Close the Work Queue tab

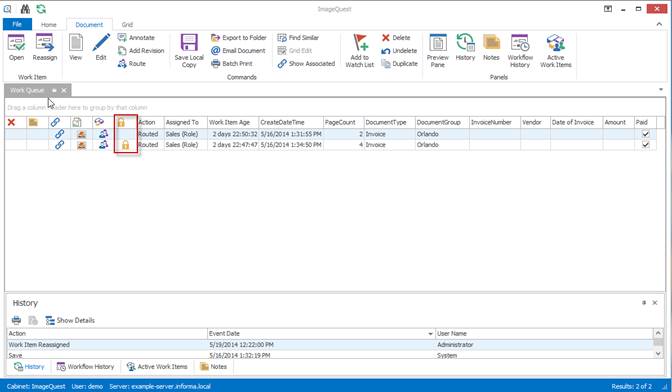pyautogui.click(x=64, y=90)
